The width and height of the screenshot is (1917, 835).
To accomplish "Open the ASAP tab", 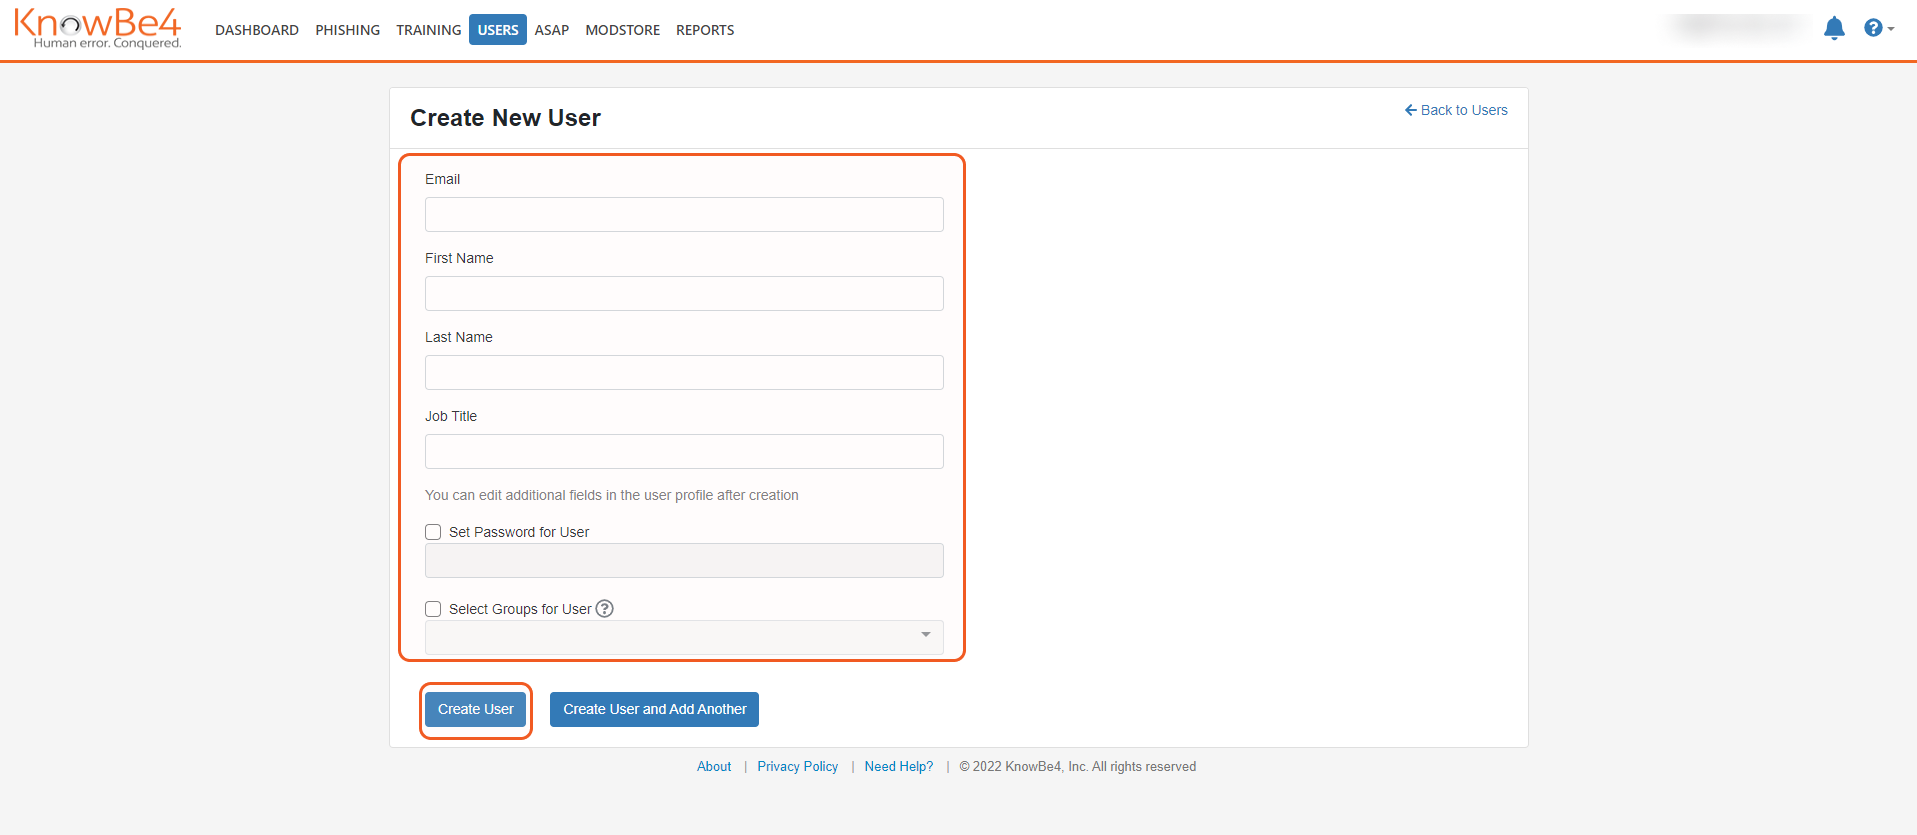I will pyautogui.click(x=552, y=30).
